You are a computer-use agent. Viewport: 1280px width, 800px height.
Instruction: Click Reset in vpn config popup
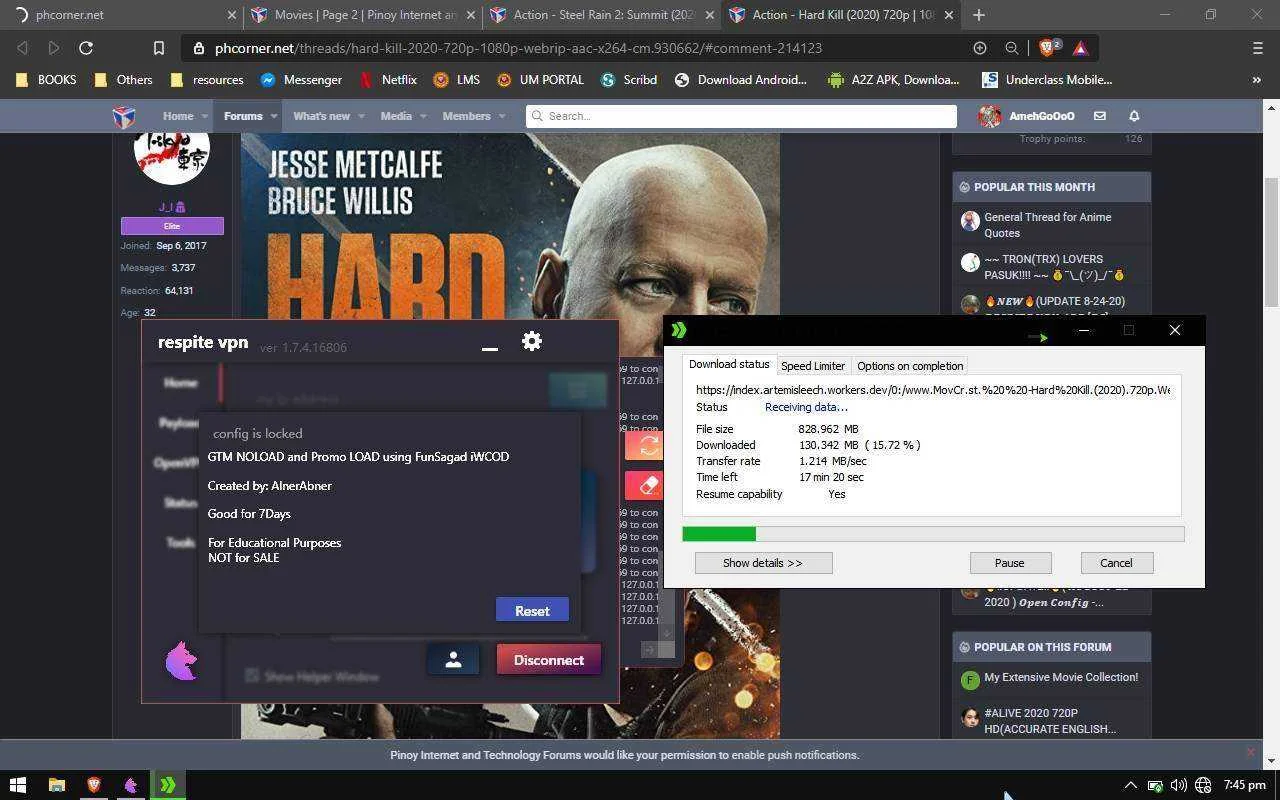pyautogui.click(x=532, y=610)
